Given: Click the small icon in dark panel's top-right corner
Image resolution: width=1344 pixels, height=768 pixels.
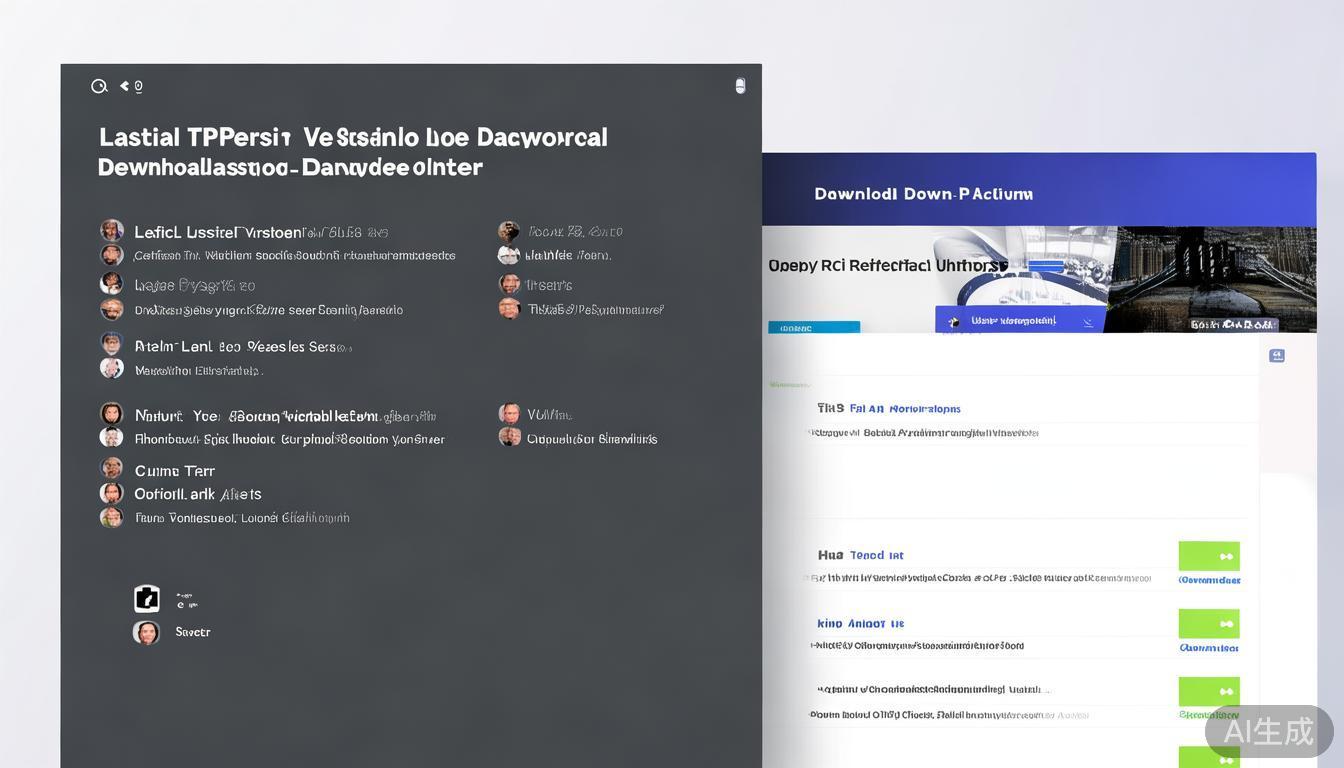Looking at the screenshot, I should pos(740,86).
